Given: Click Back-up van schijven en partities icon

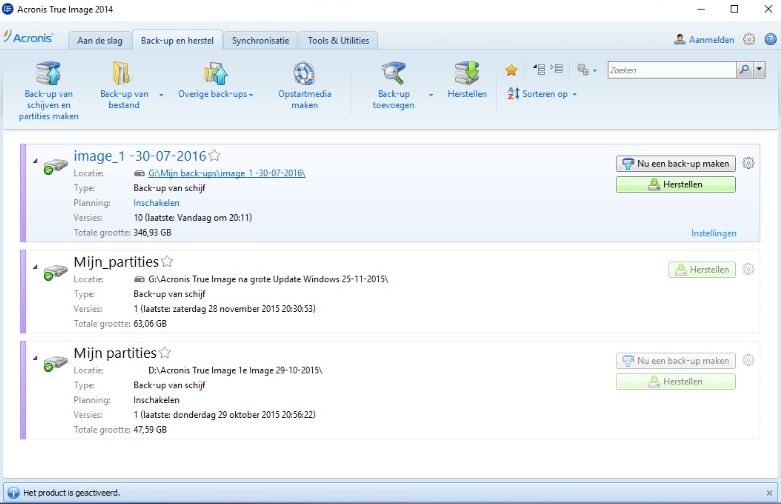Looking at the screenshot, I should 48,73.
